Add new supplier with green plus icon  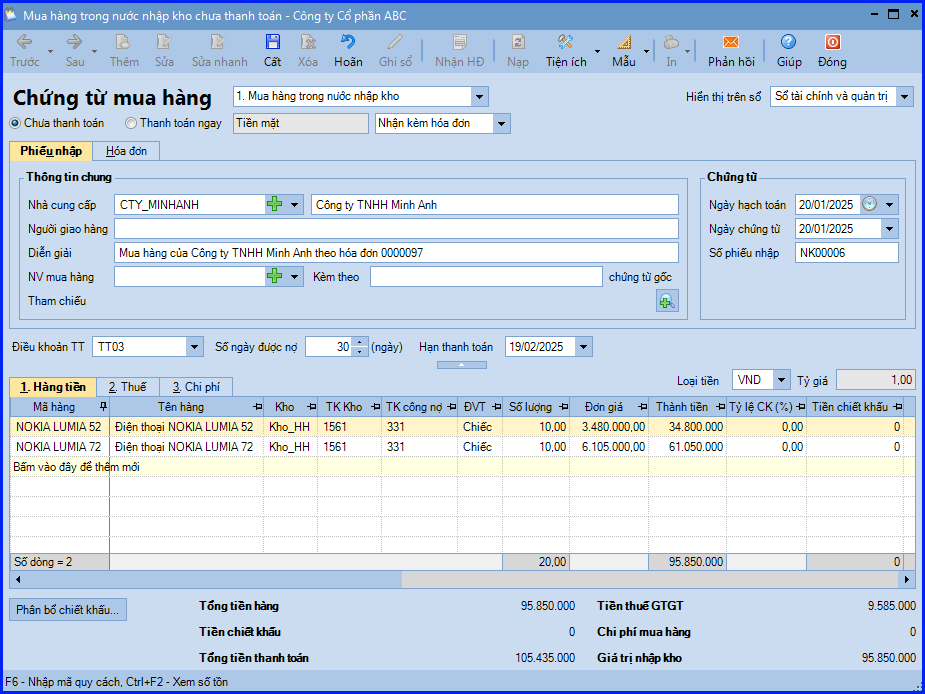tap(274, 205)
